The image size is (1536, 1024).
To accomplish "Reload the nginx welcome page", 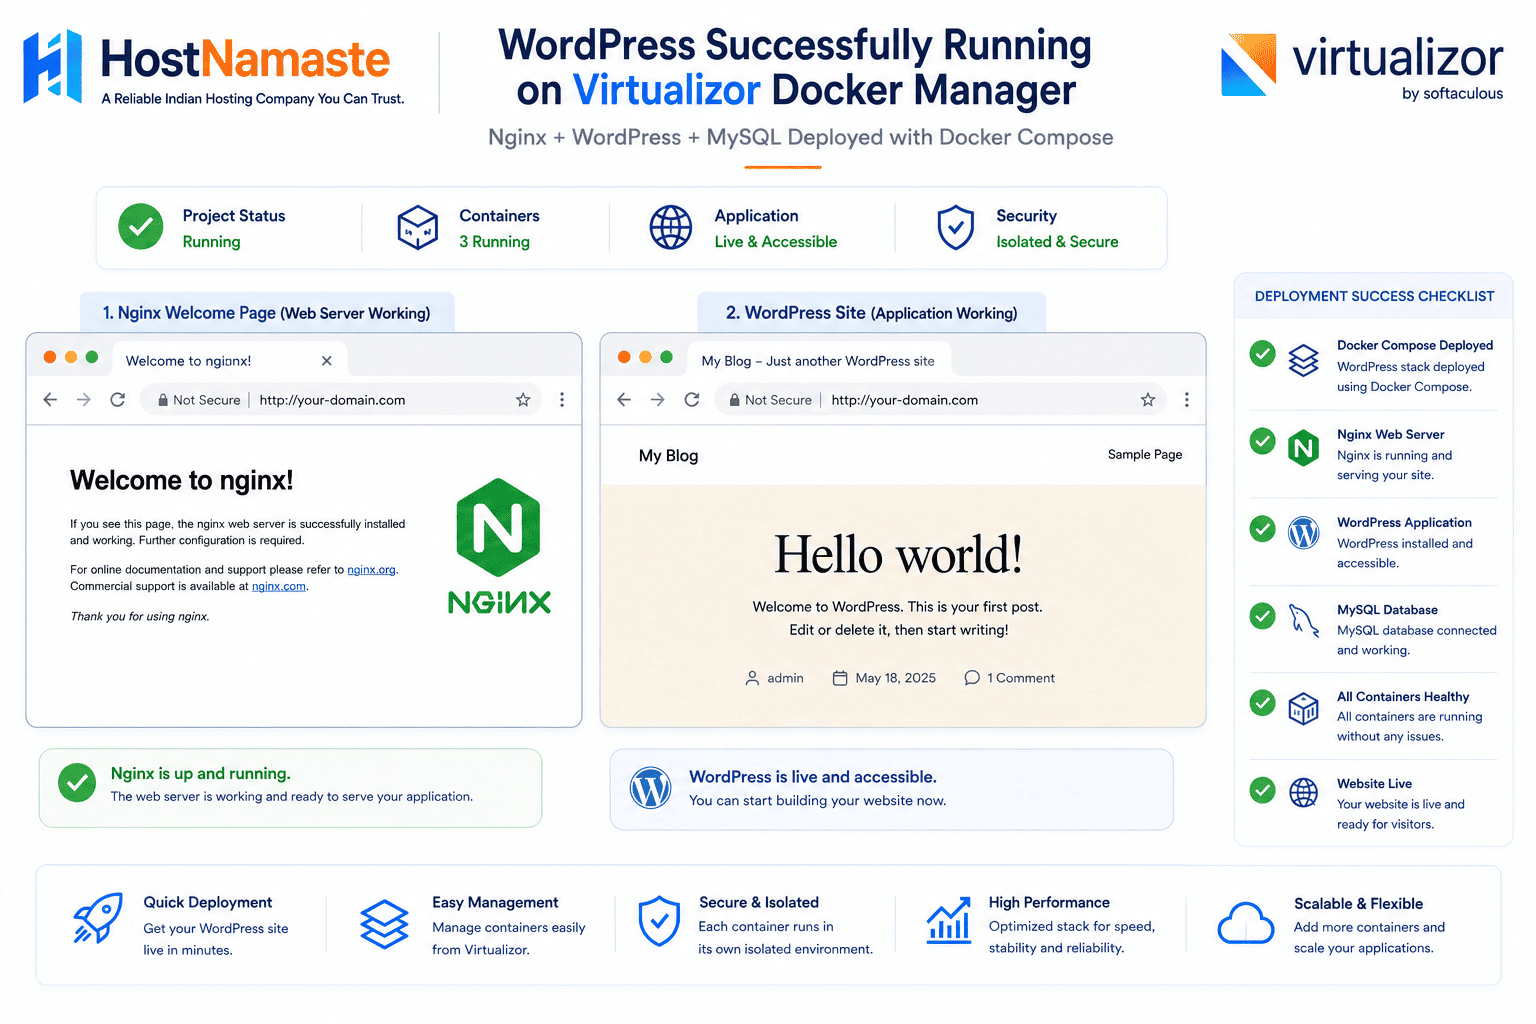I will click(118, 400).
